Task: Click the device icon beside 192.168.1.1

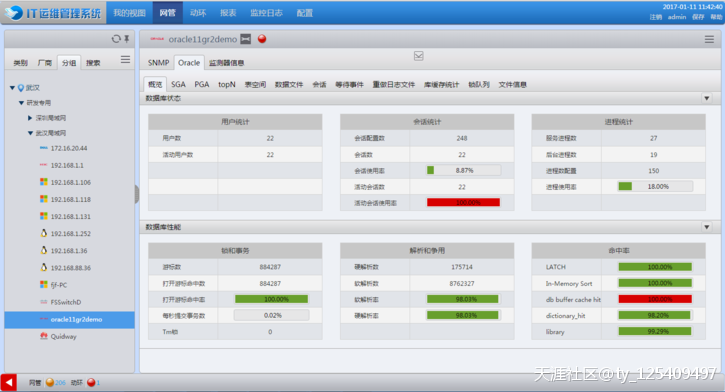Action: click(43, 165)
